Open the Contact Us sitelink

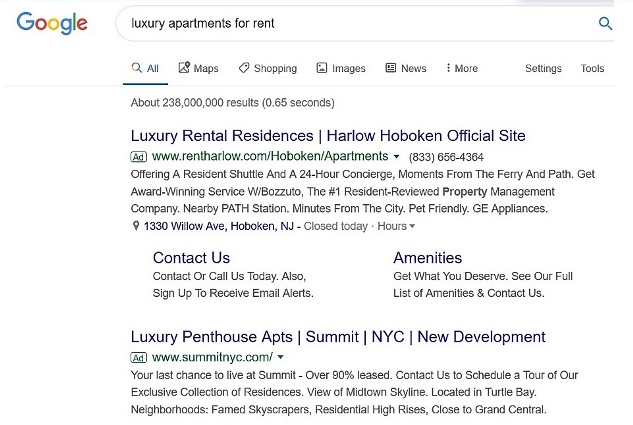[191, 257]
